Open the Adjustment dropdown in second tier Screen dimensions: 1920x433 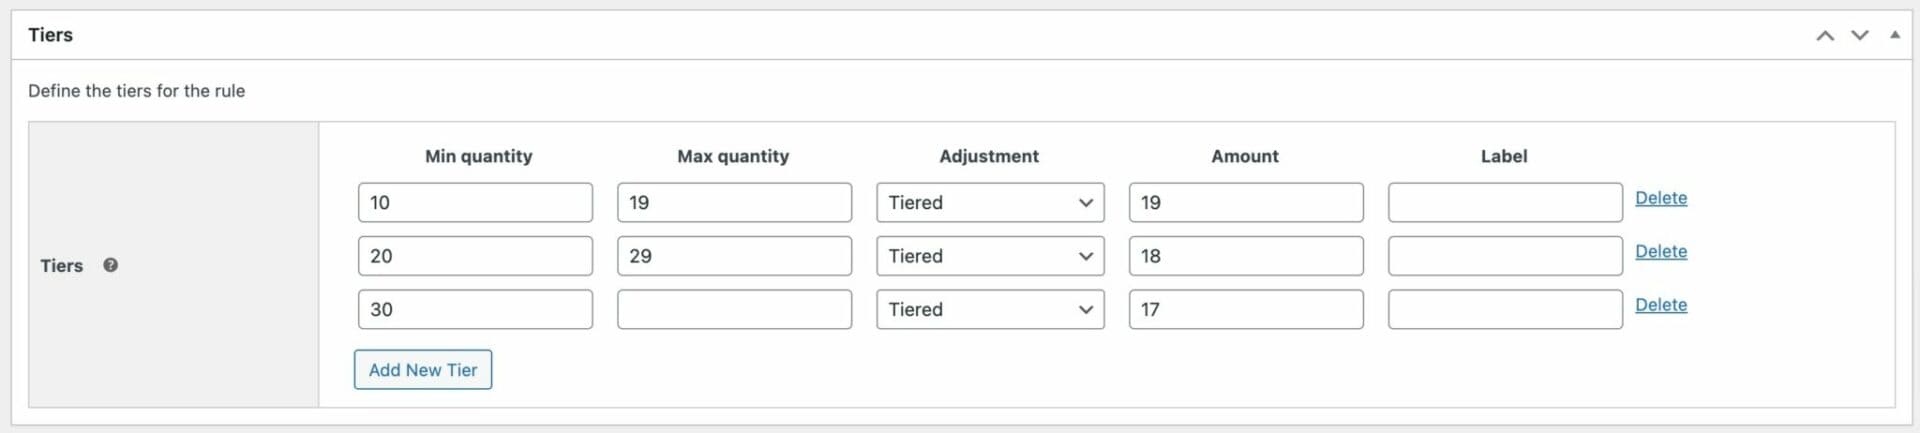(x=990, y=256)
